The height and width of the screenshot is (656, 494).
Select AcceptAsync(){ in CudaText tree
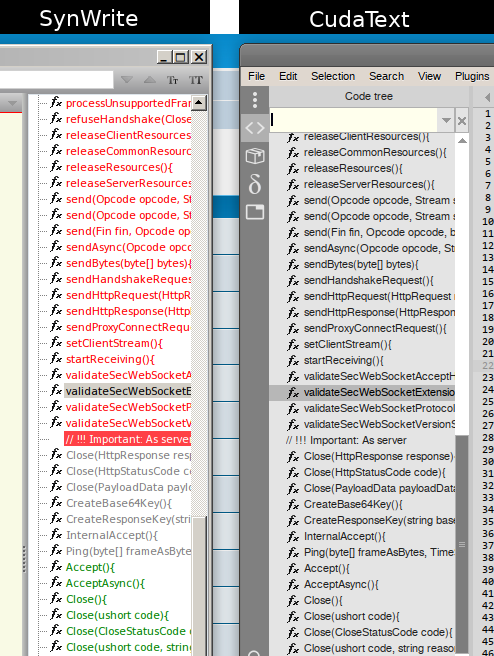coord(341,584)
